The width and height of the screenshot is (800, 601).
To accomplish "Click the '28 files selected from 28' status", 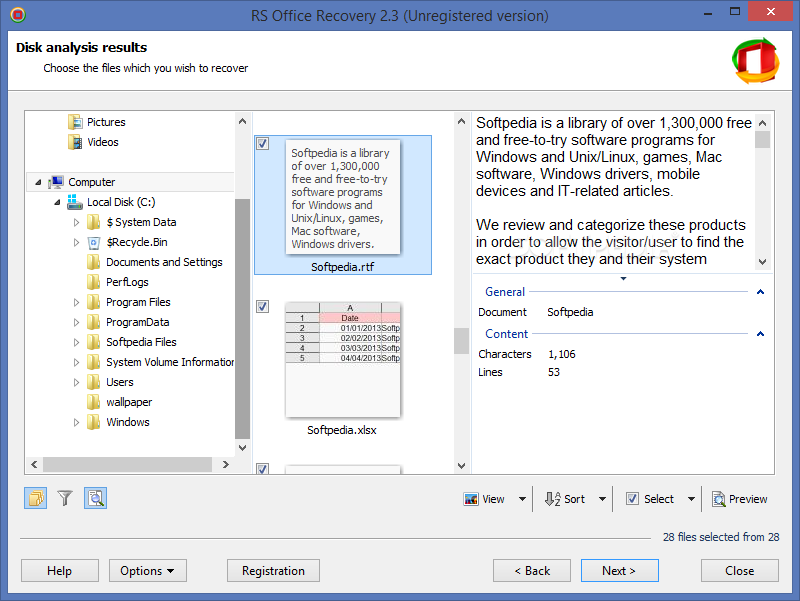I will click(x=721, y=537).
